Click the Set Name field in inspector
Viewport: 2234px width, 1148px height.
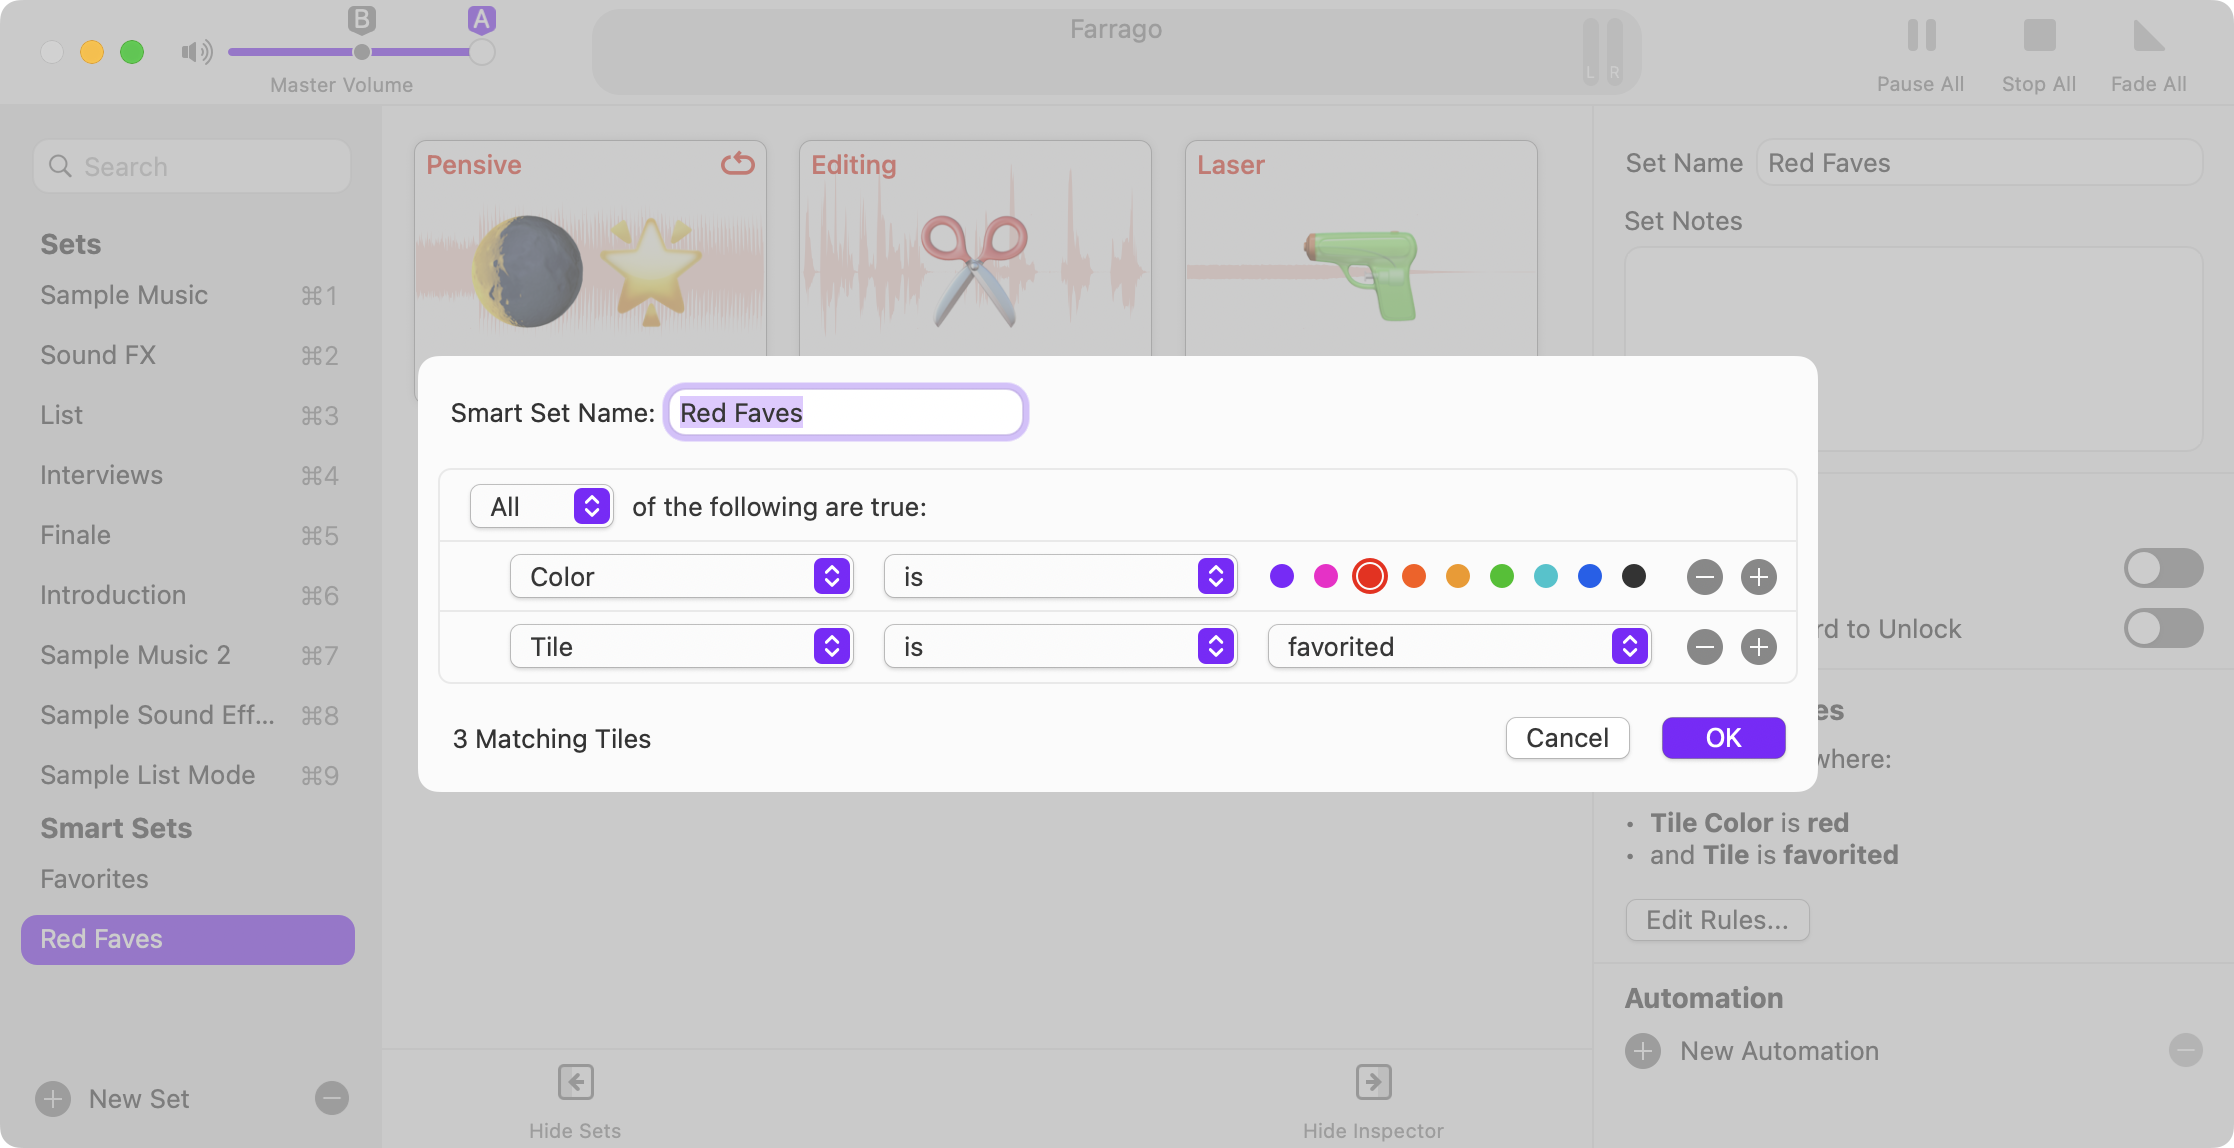1979,162
